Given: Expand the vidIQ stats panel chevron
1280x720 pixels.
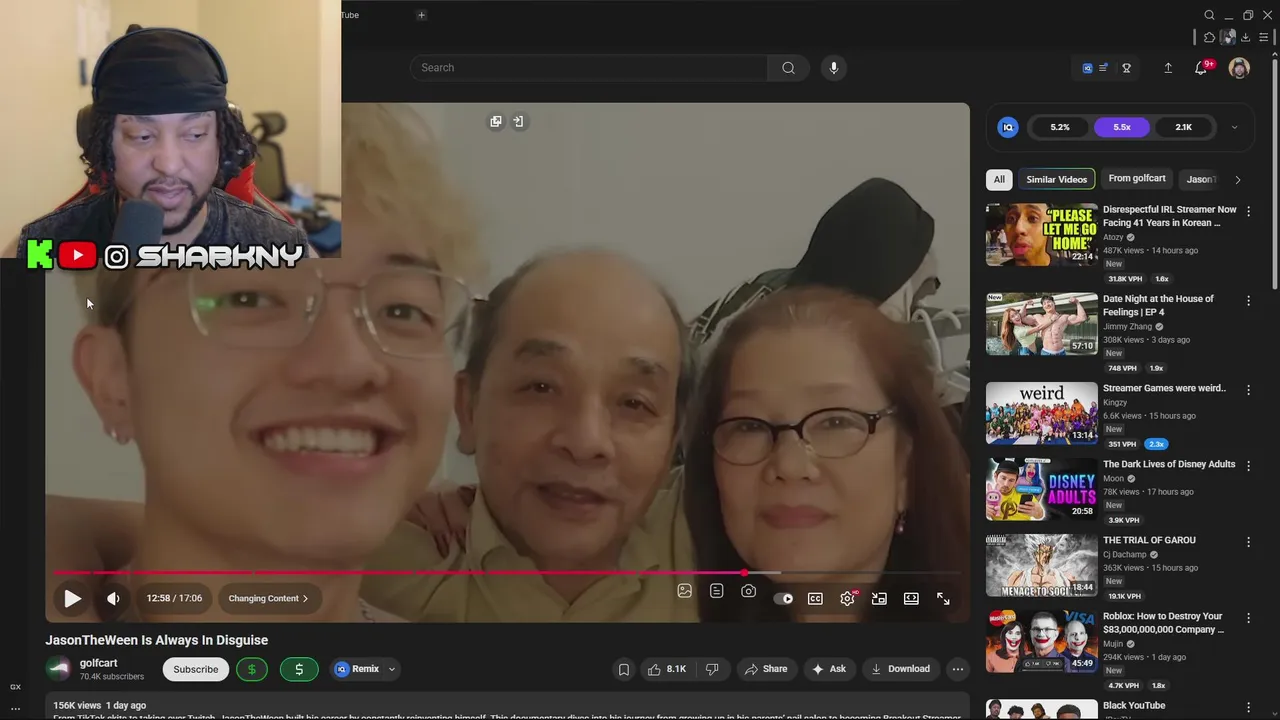Looking at the screenshot, I should tap(1234, 127).
